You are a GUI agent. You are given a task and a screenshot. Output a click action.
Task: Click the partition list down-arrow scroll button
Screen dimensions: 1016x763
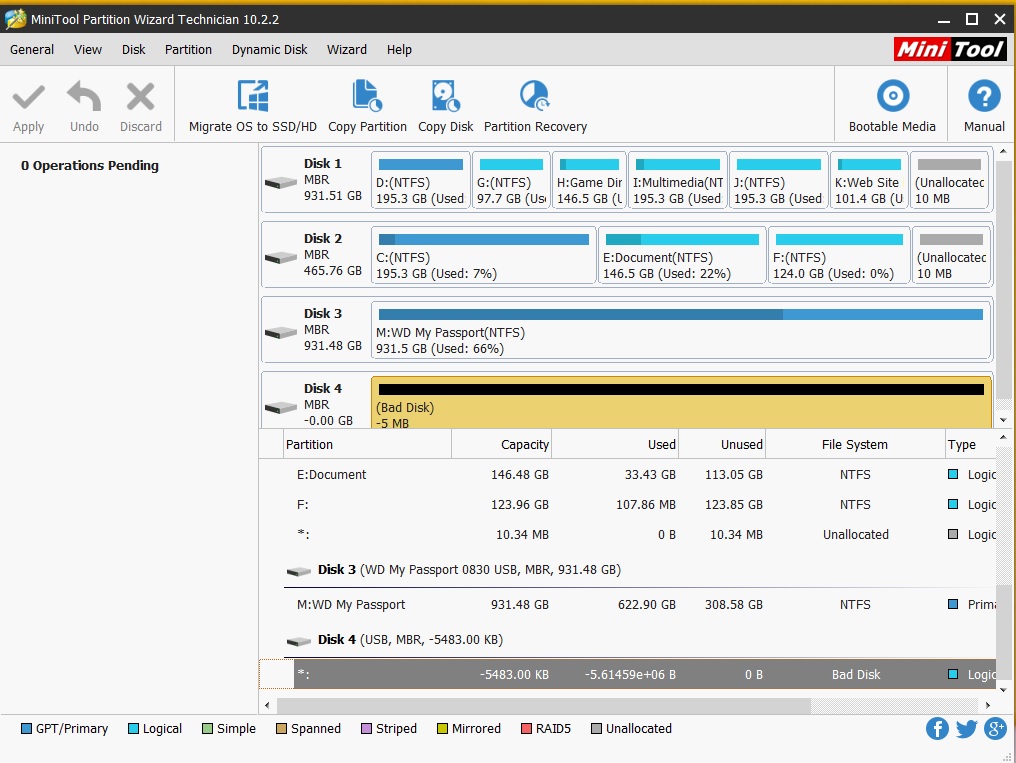(1003, 690)
